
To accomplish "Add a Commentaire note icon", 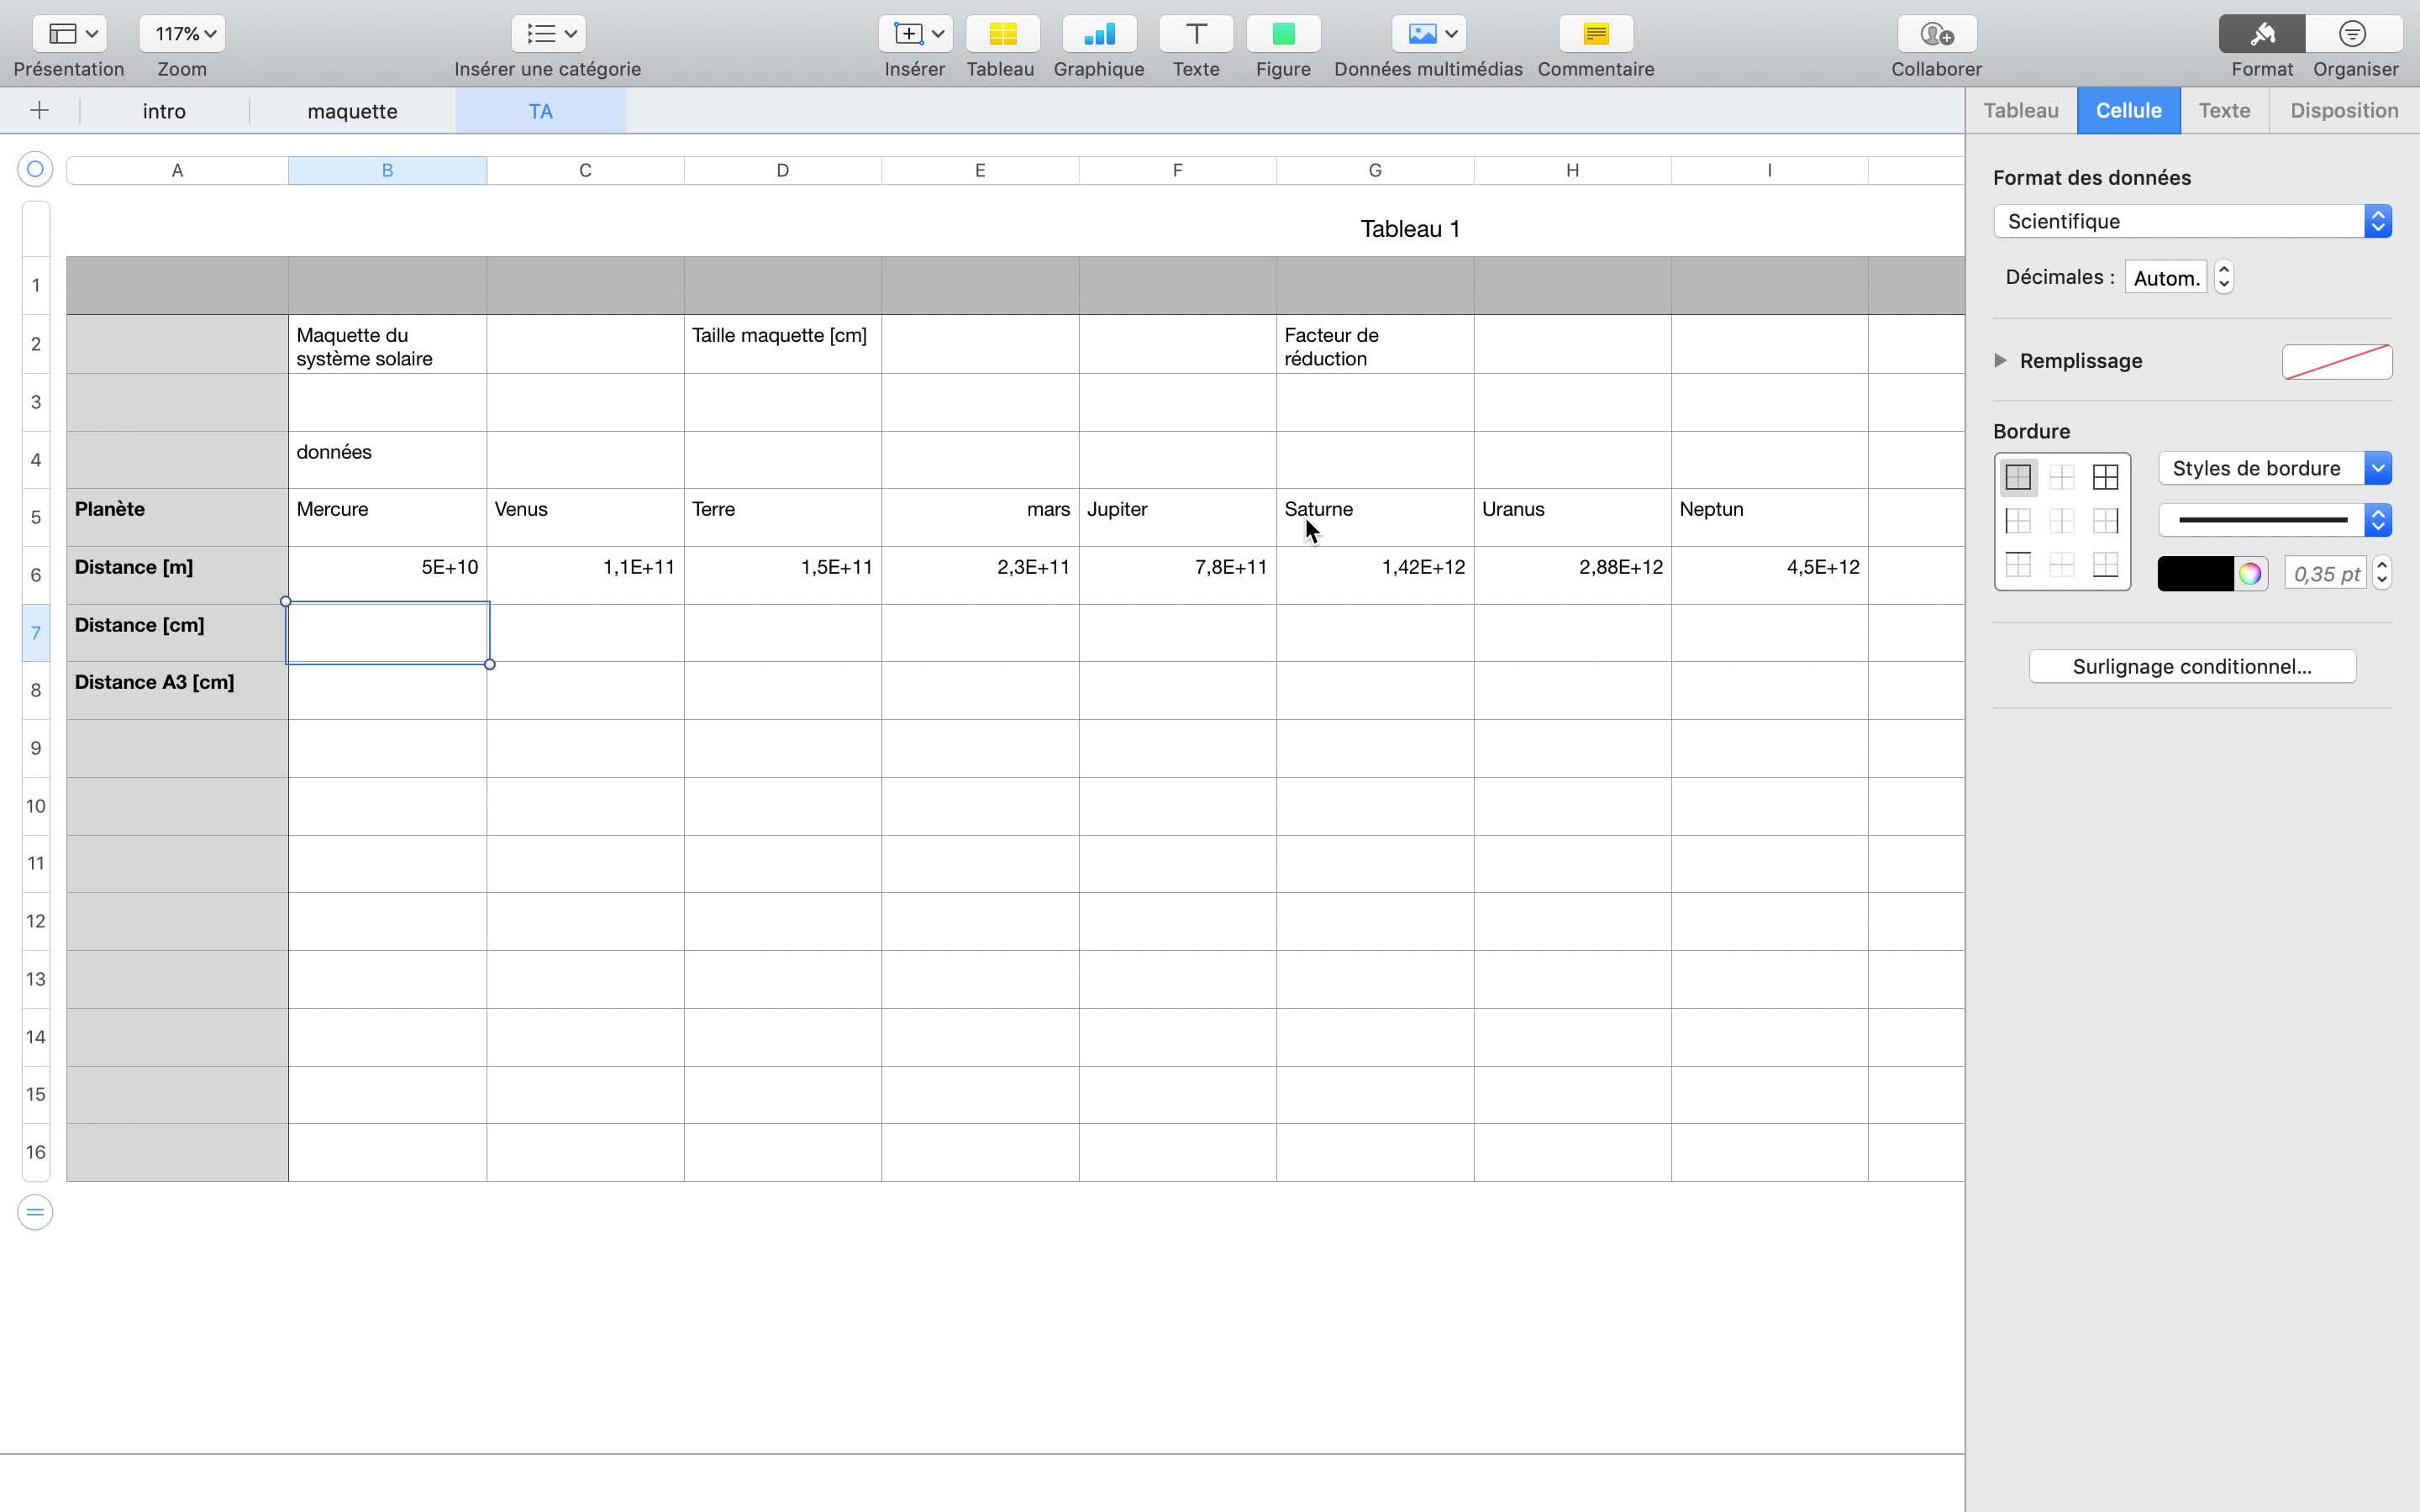I will (1595, 34).
